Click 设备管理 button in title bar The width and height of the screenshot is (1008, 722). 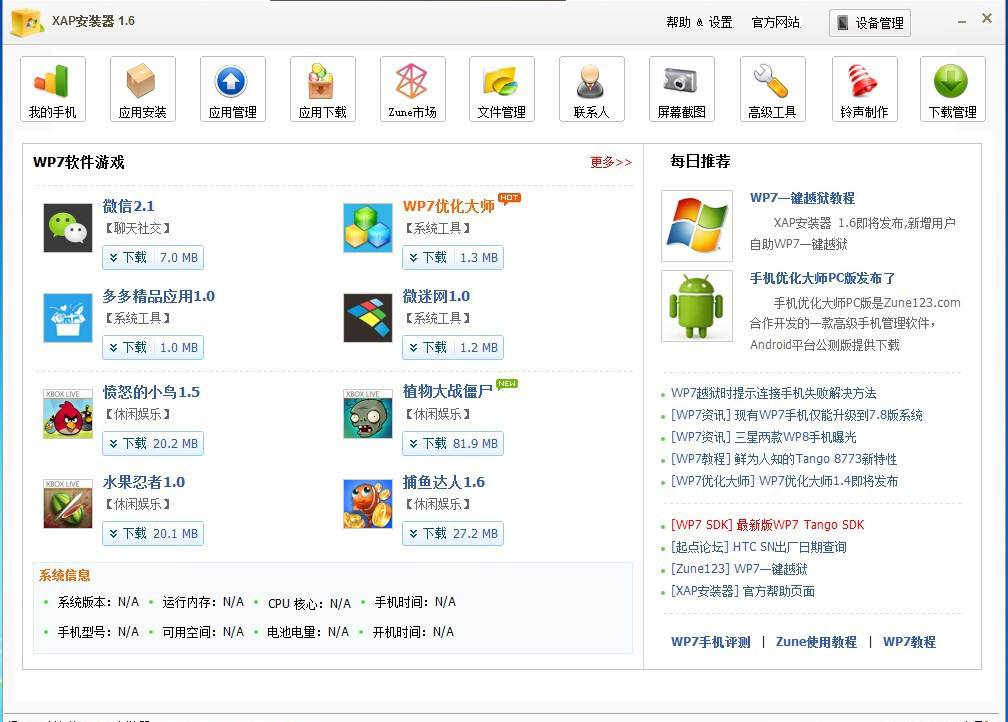(x=870, y=23)
